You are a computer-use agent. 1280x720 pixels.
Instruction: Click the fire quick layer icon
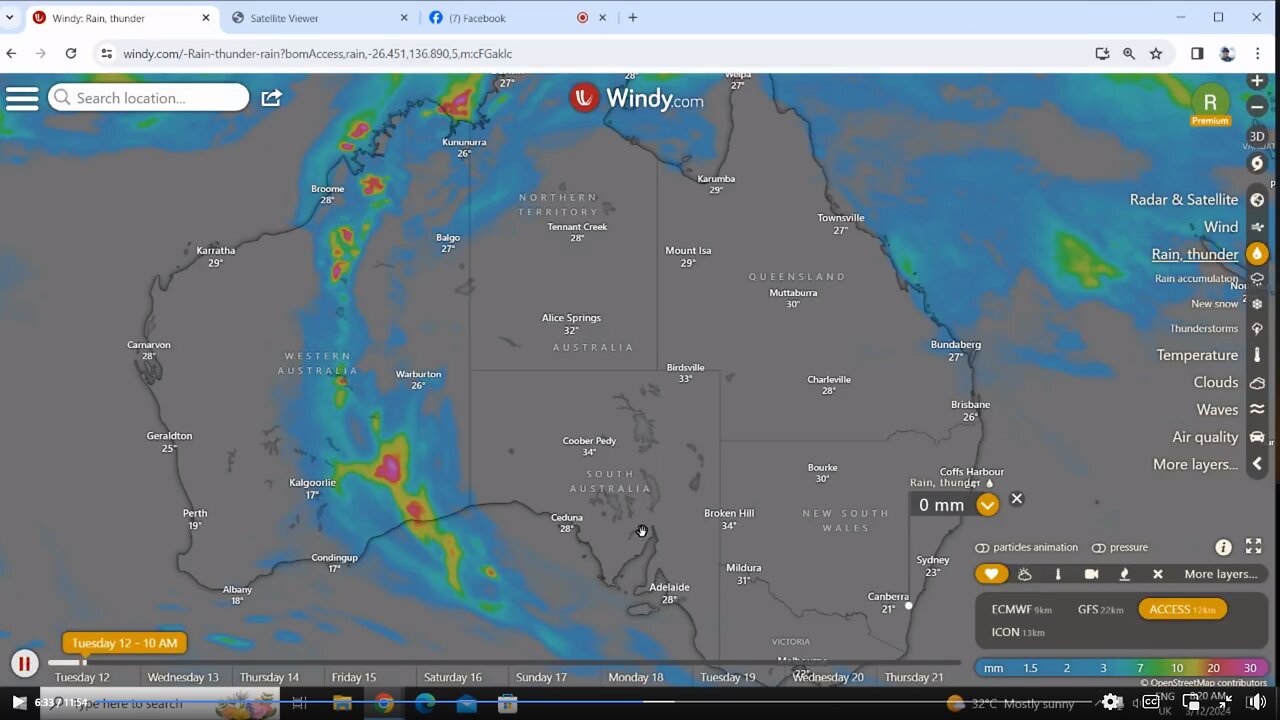click(x=1124, y=574)
